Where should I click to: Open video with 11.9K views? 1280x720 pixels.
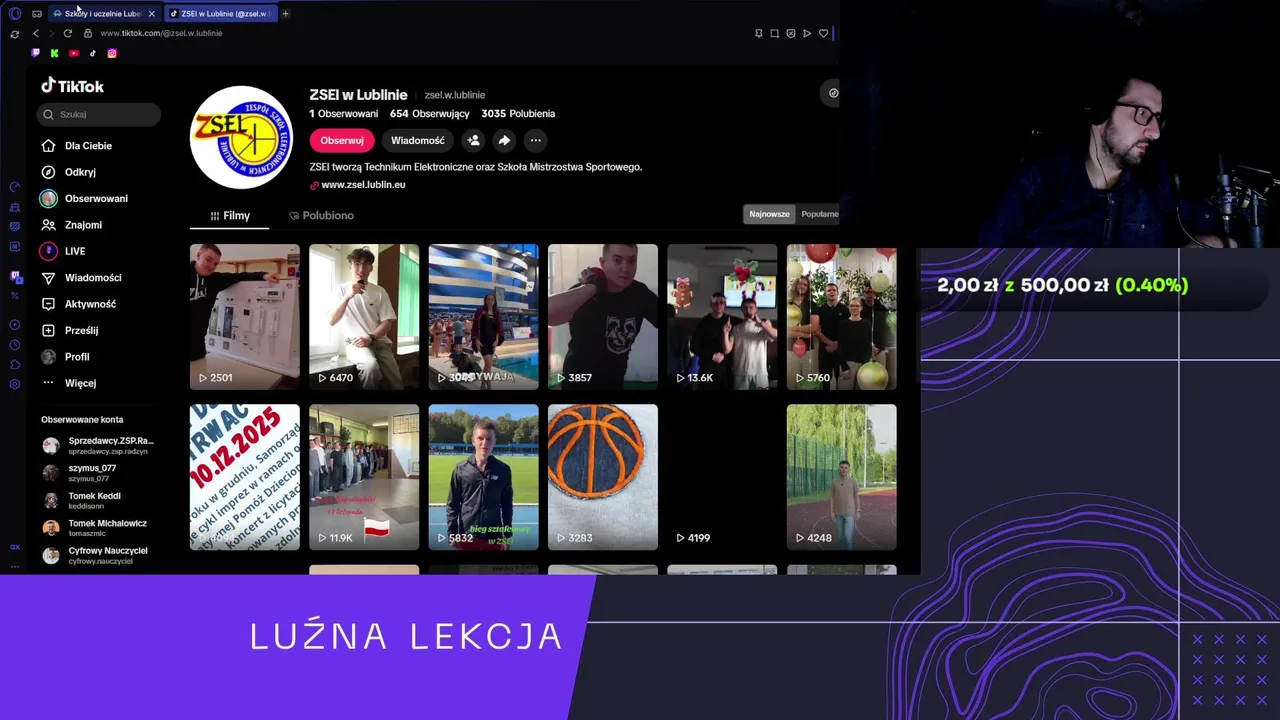[x=364, y=477]
